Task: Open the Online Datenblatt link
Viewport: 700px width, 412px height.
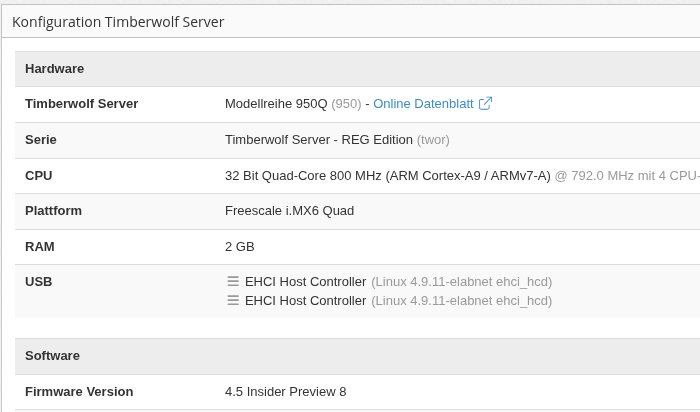Action: 423,104
